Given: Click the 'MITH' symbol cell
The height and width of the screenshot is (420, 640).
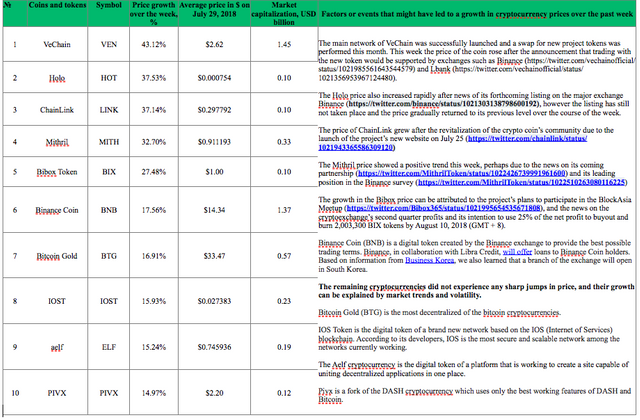Looking at the screenshot, I should [109, 142].
